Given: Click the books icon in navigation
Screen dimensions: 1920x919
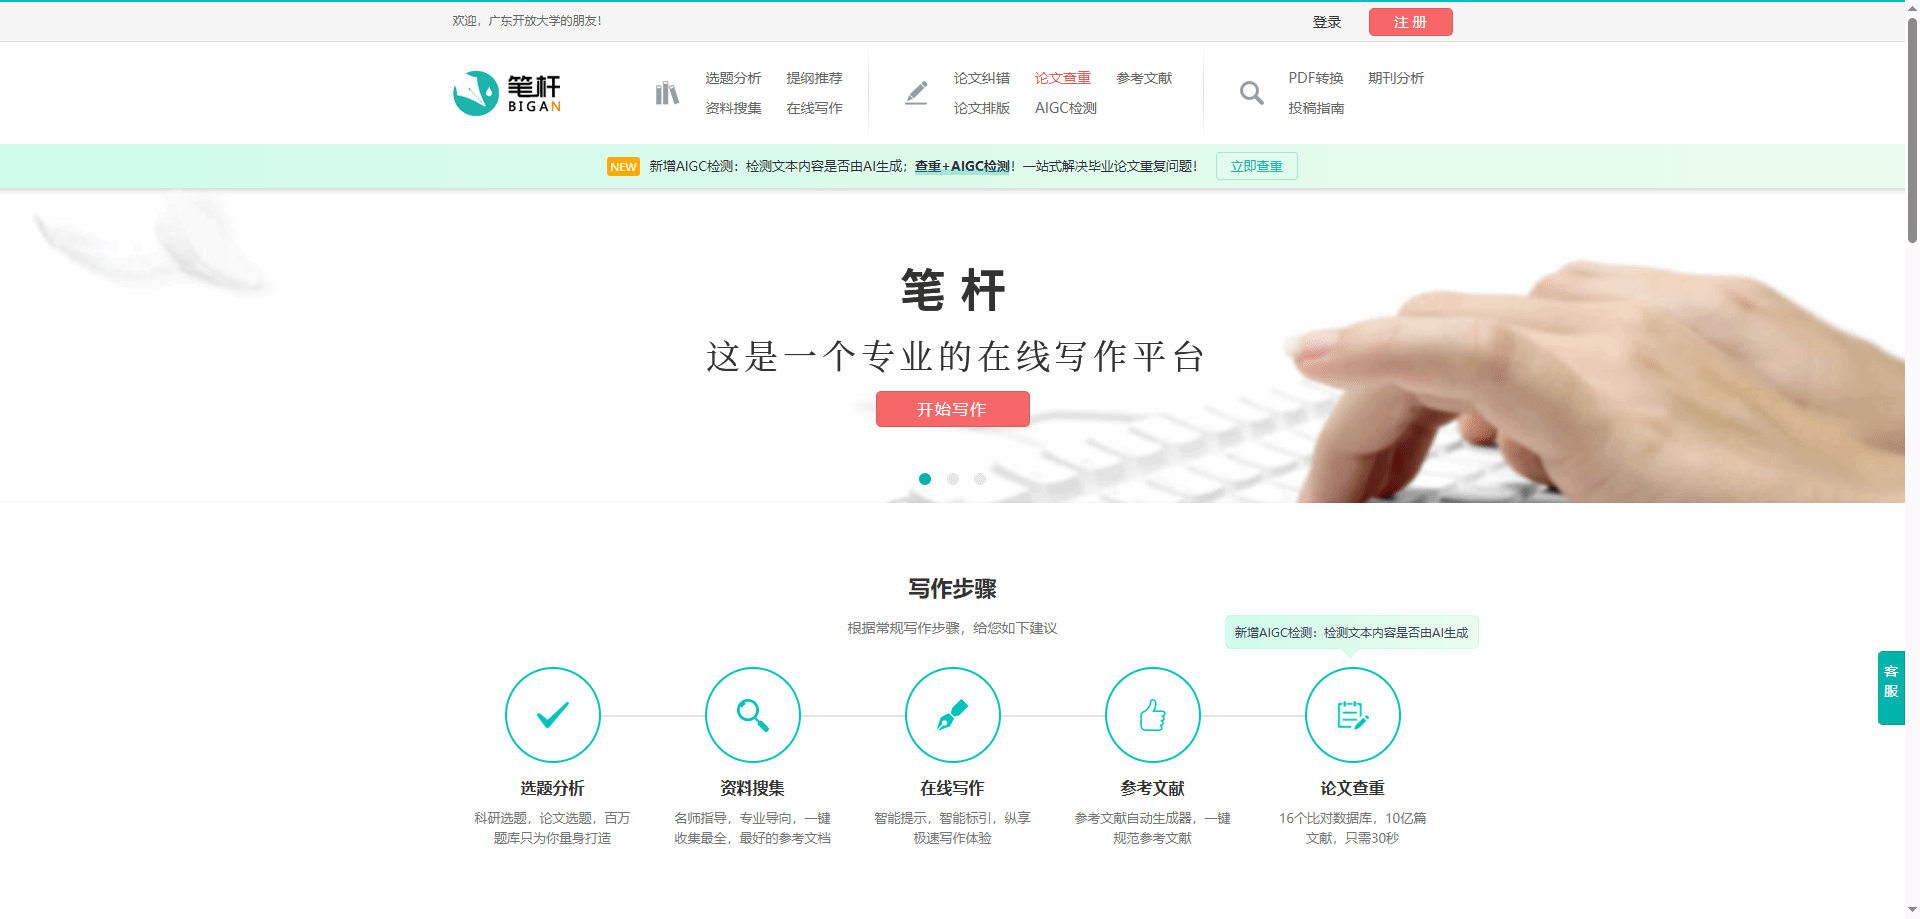Looking at the screenshot, I should click(667, 93).
